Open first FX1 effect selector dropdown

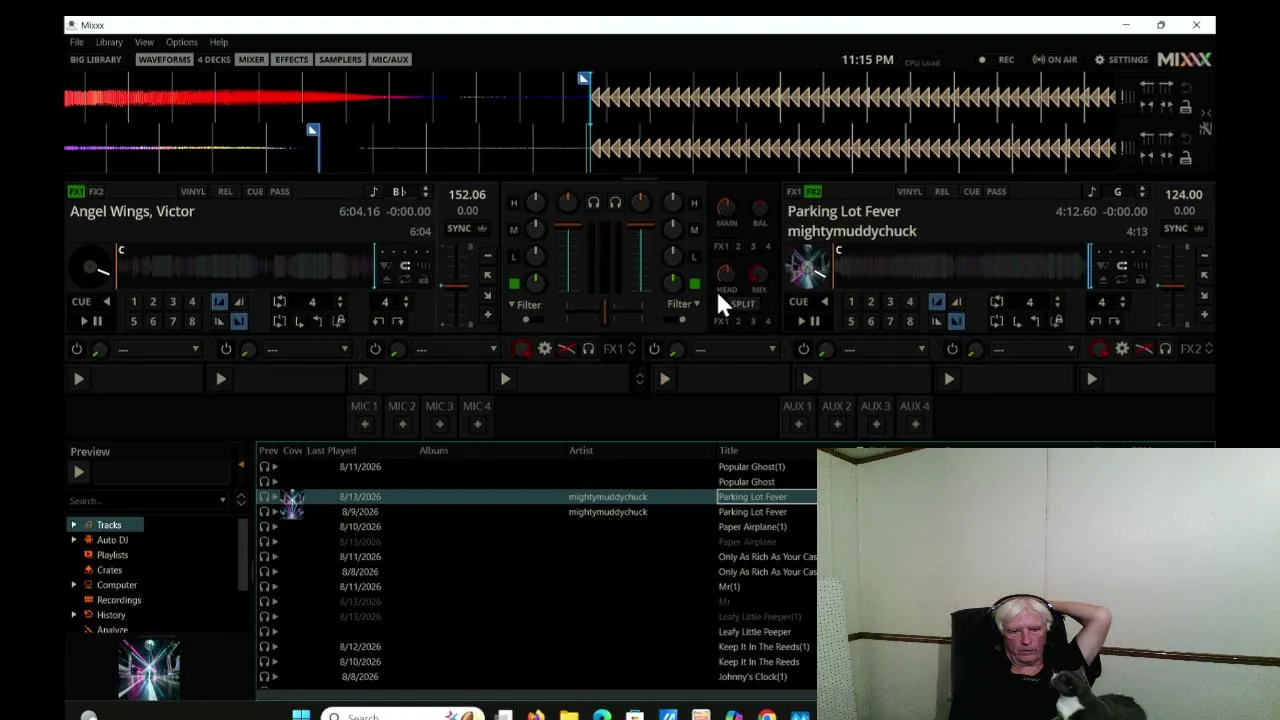tap(158, 349)
